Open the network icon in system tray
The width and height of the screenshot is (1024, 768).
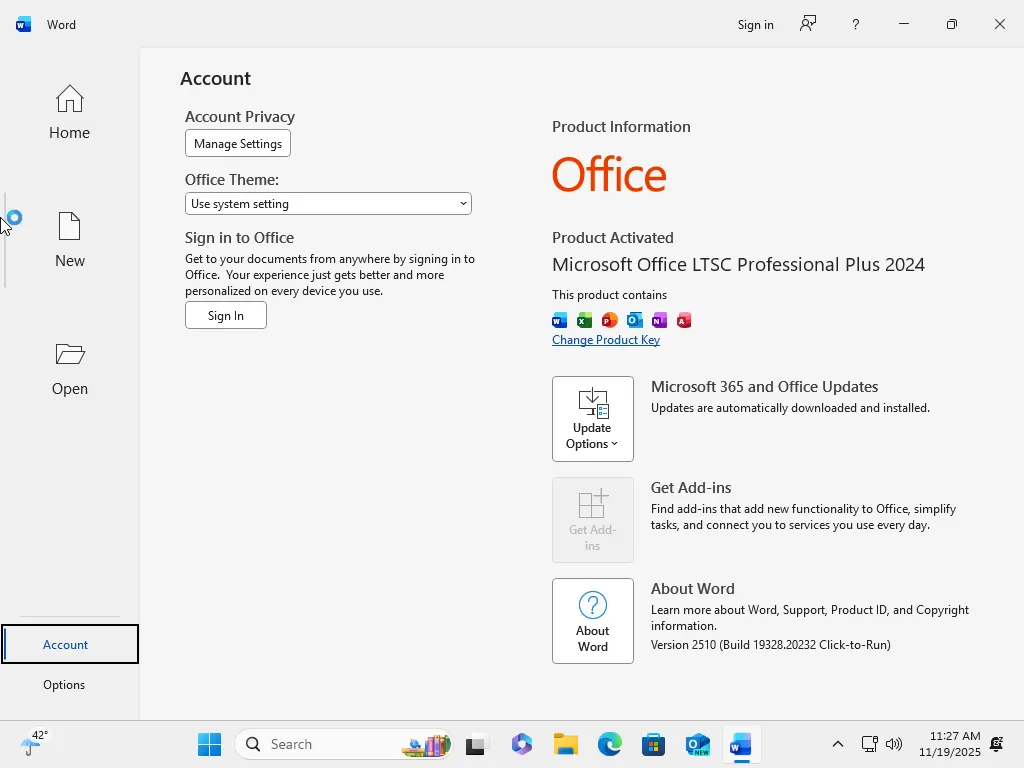pyautogui.click(x=869, y=744)
